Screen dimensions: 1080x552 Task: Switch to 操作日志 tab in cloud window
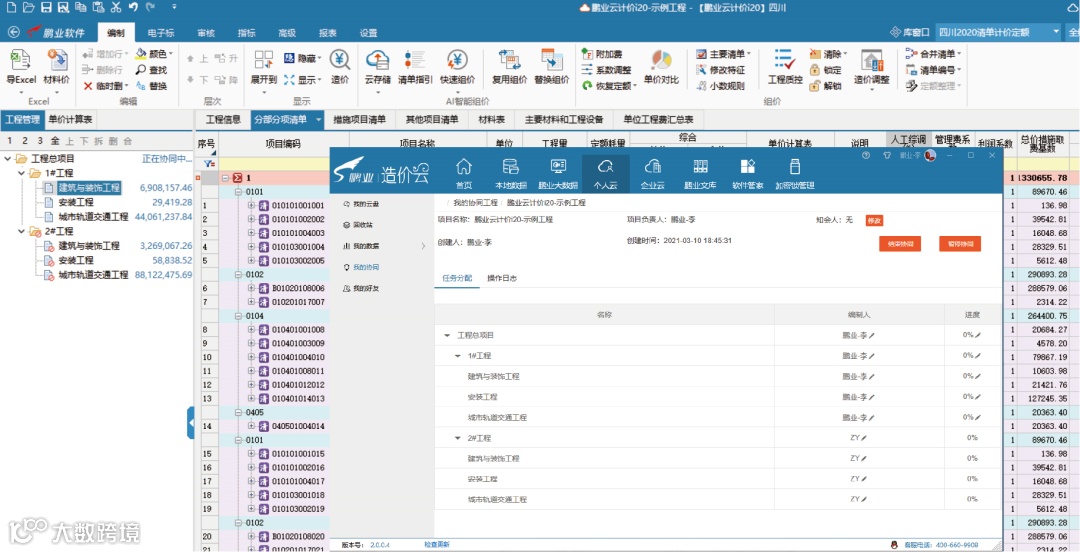(501, 278)
